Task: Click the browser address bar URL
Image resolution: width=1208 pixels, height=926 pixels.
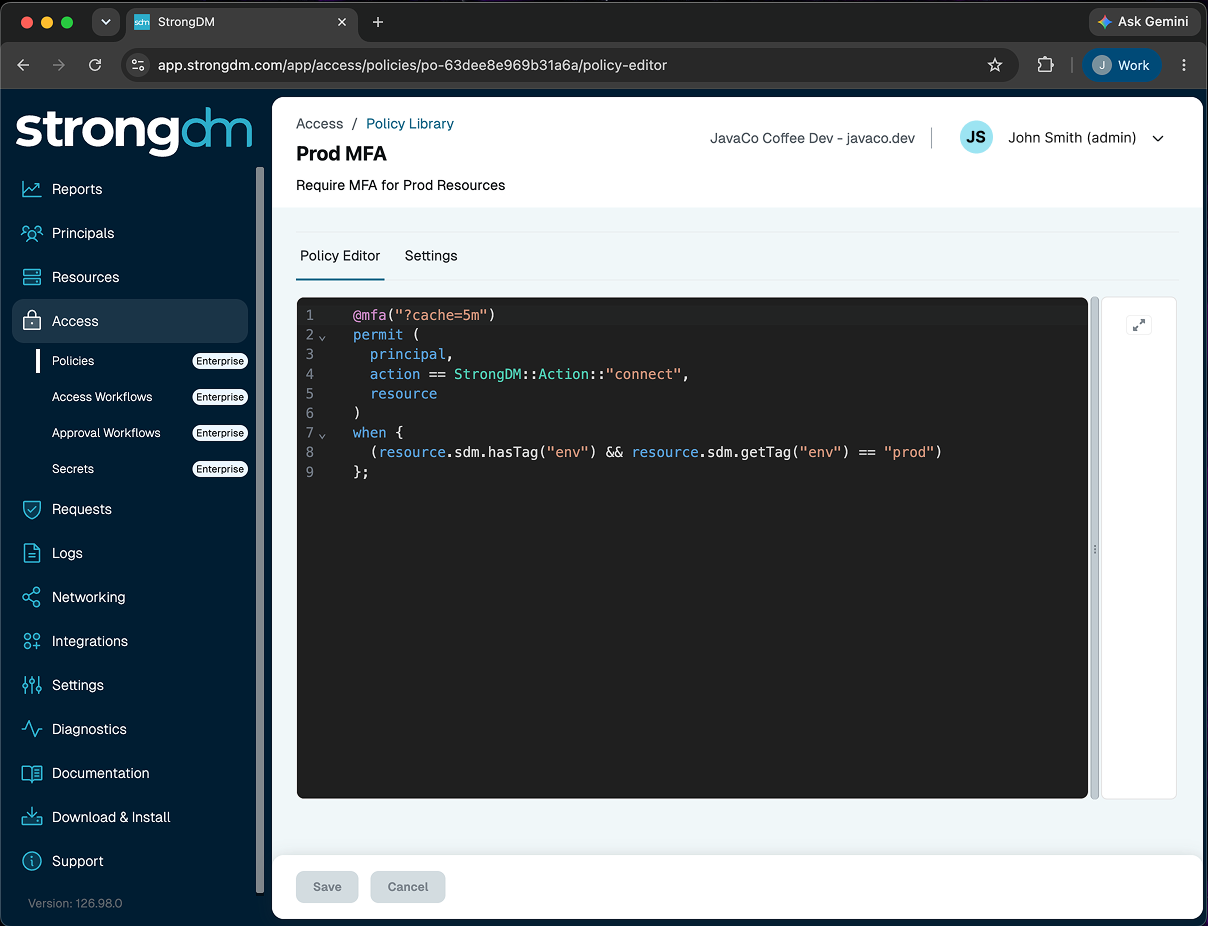Action: pos(412,65)
